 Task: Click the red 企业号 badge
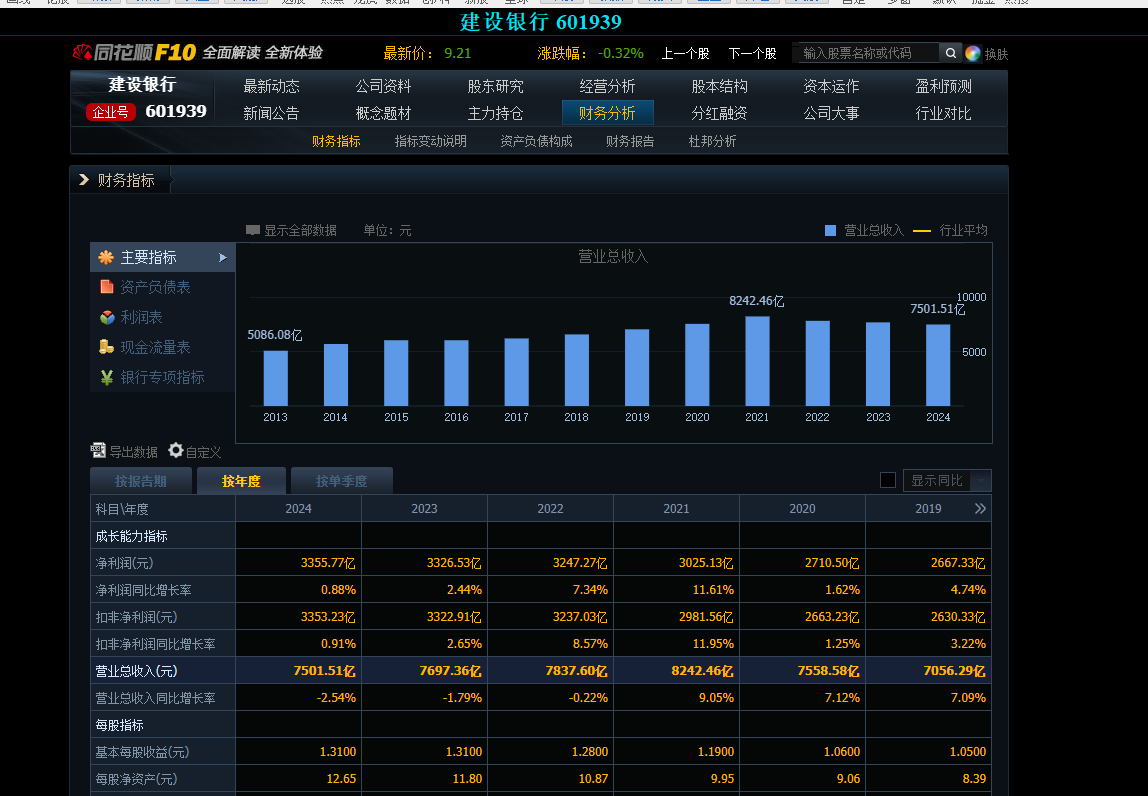111,112
